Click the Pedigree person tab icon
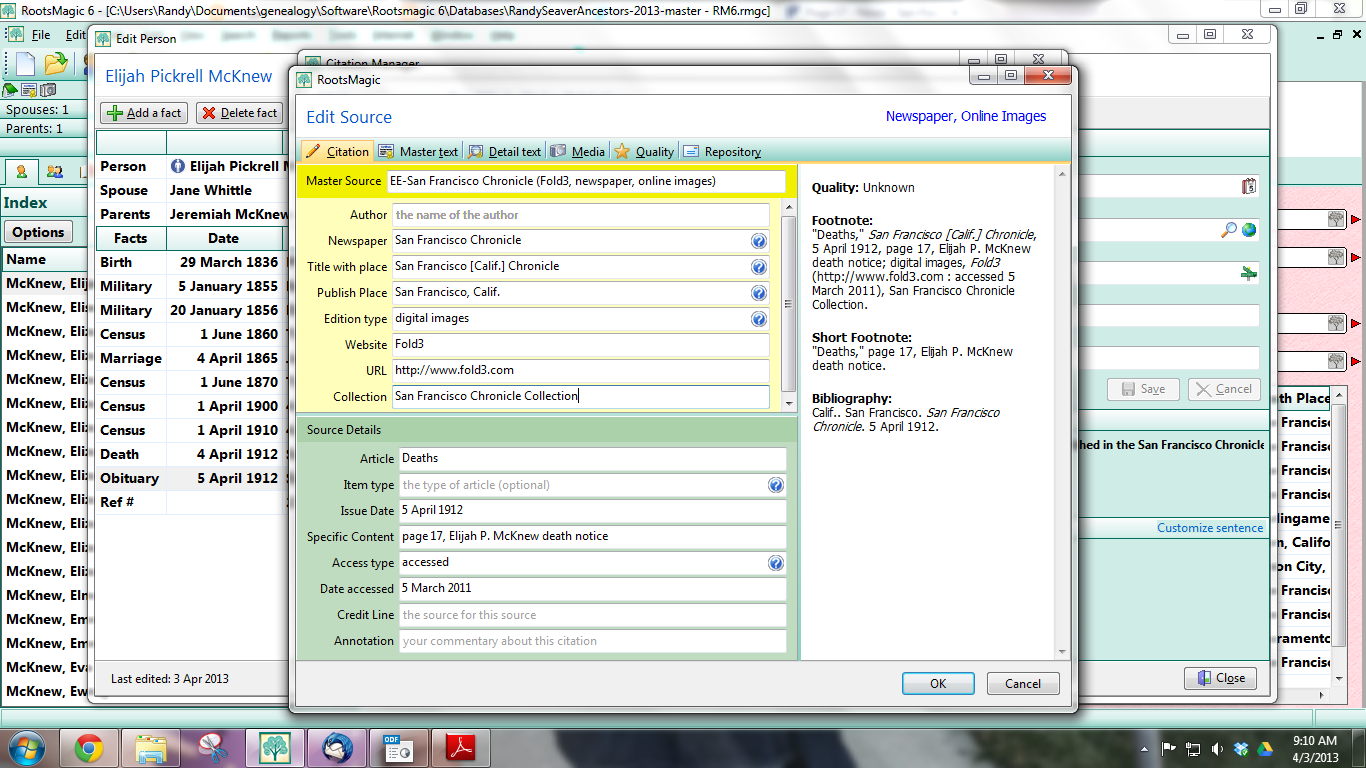 21,171
